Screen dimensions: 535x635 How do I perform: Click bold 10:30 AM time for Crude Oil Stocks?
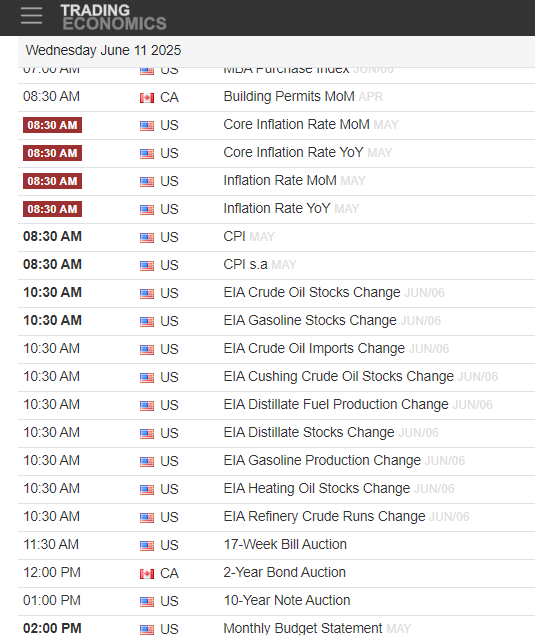tap(52, 292)
